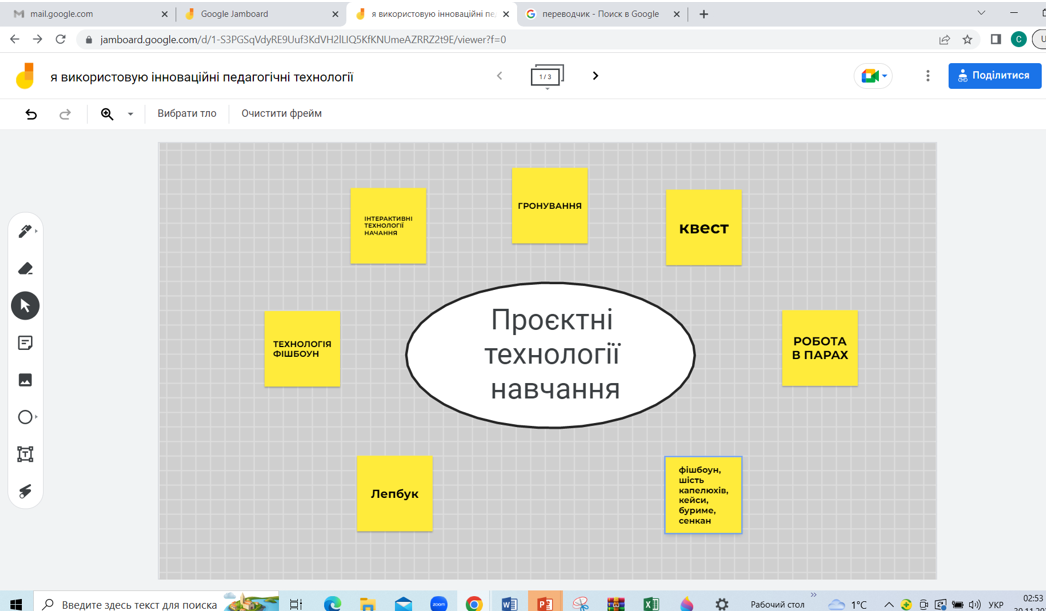Add a sticky note from sidebar

pos(25,343)
